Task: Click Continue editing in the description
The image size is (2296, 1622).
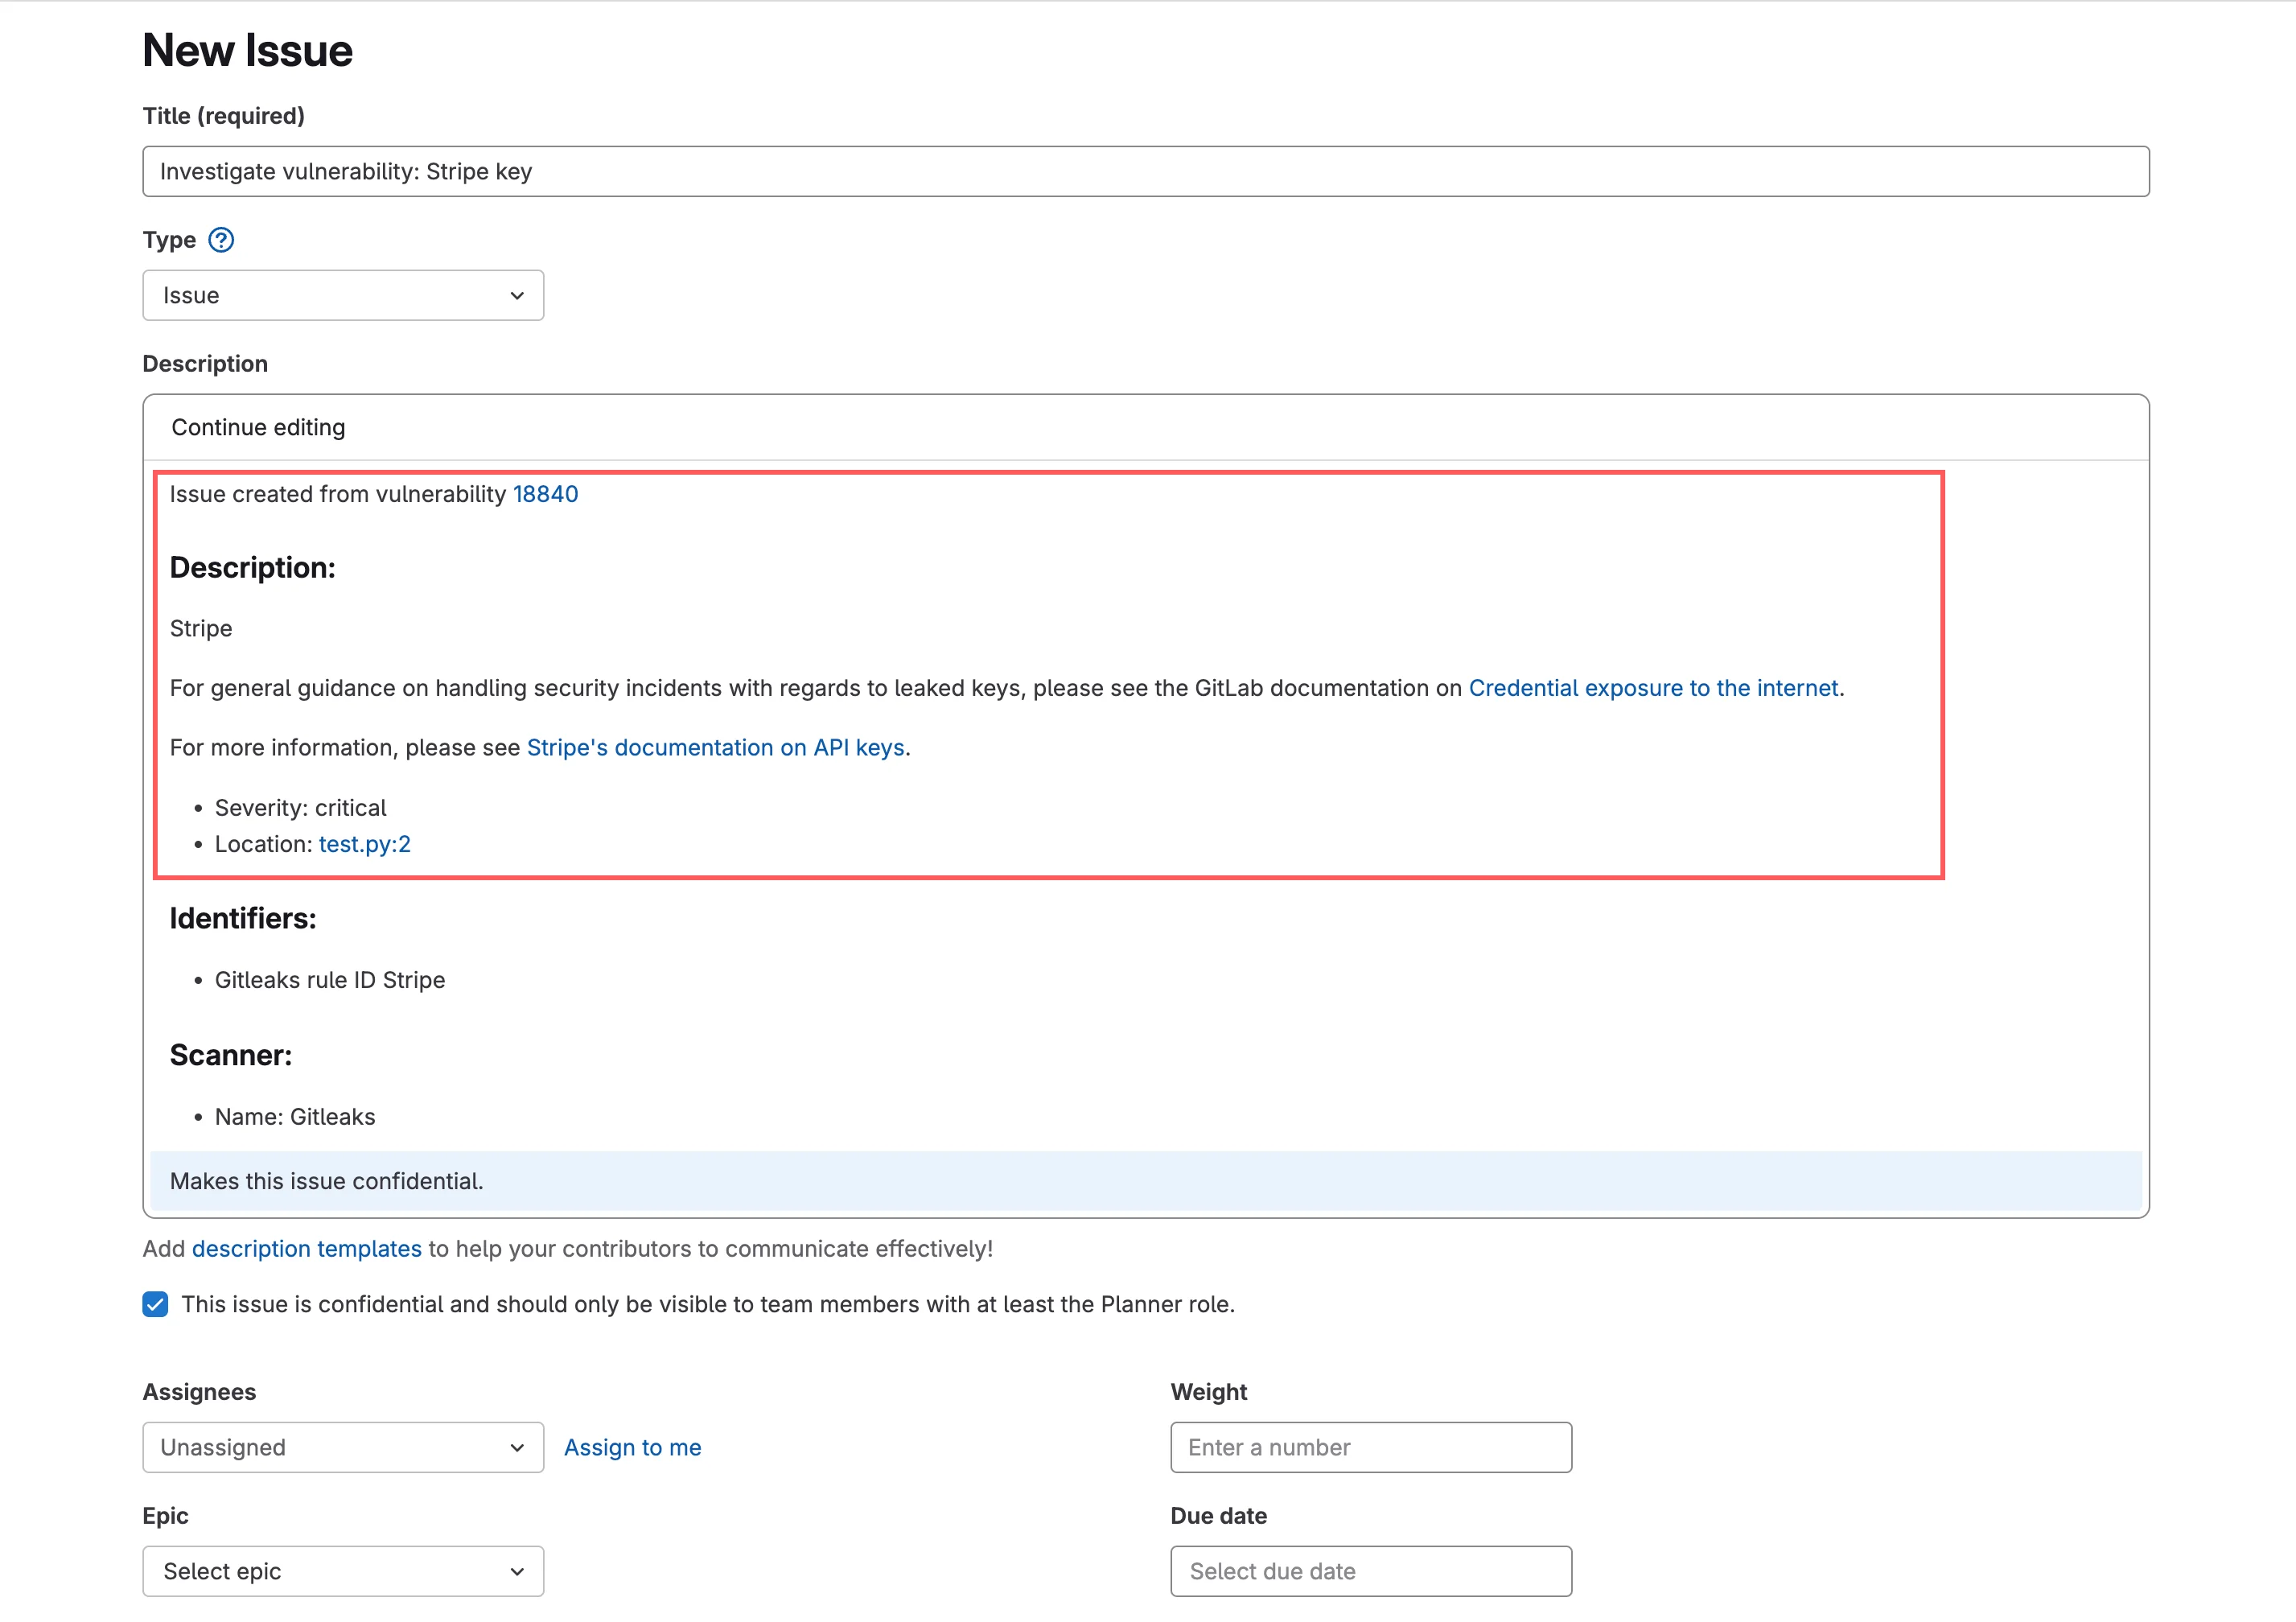Action: (258, 427)
